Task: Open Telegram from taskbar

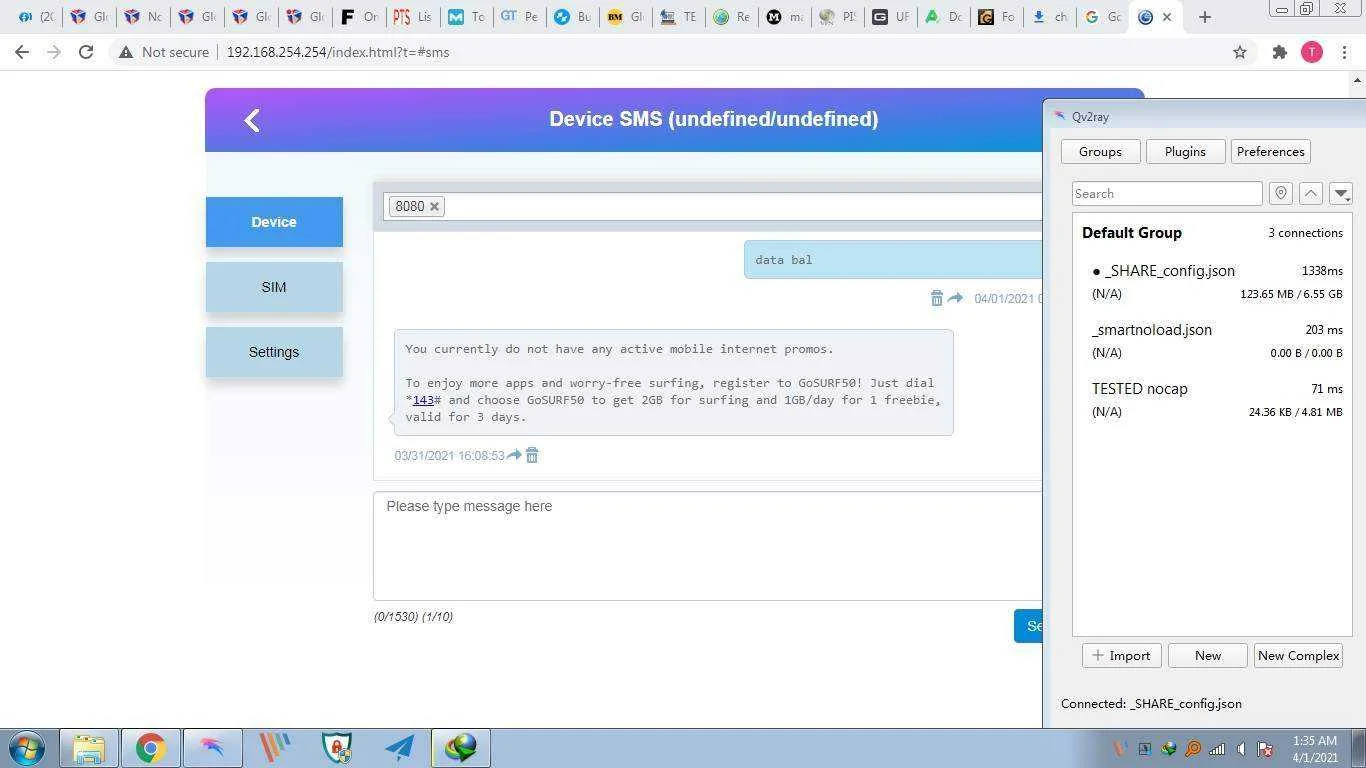Action: click(399, 748)
